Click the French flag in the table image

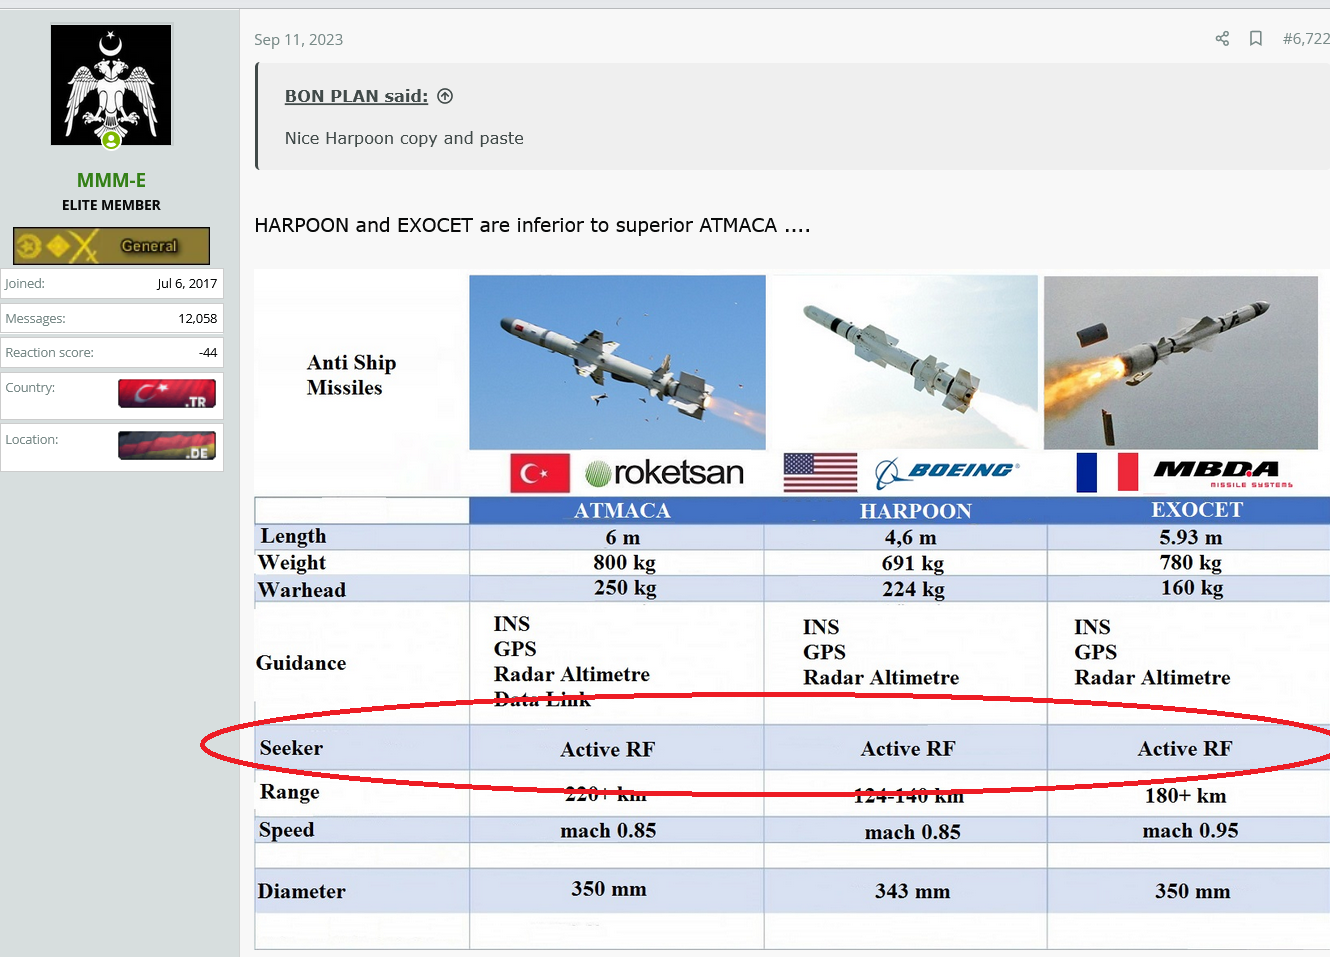click(x=1107, y=472)
